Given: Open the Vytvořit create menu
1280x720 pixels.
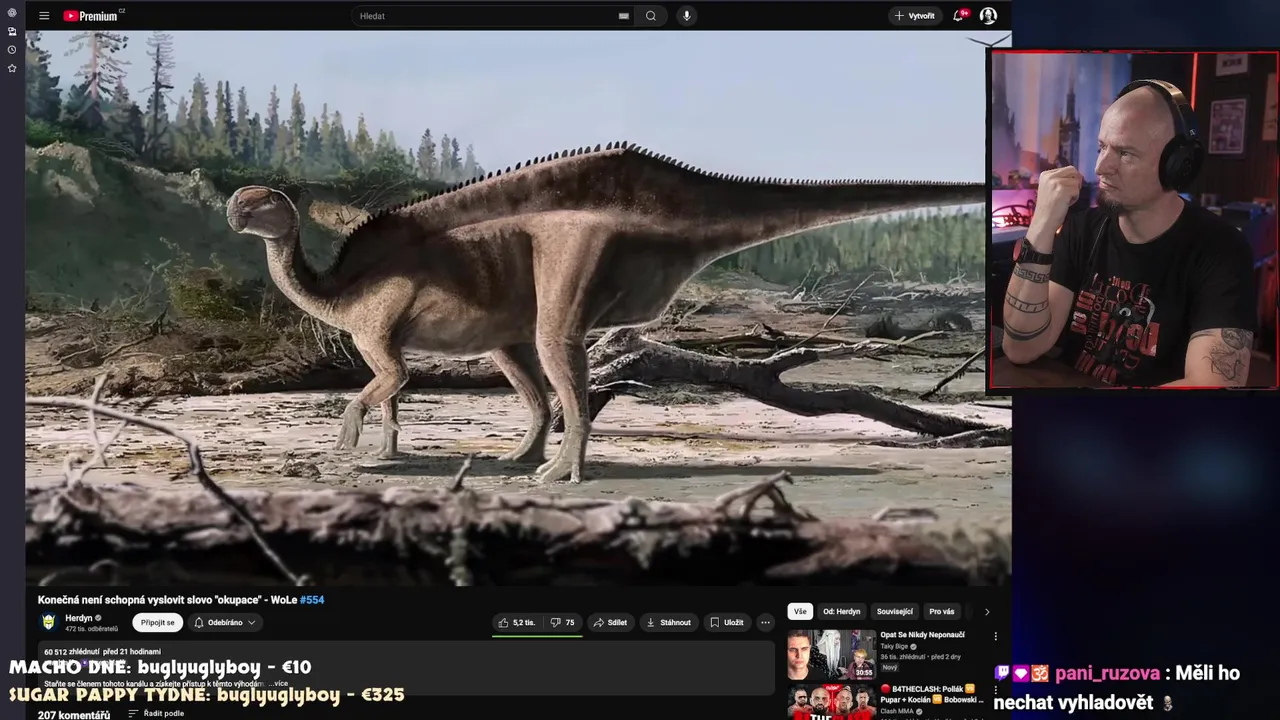Looking at the screenshot, I should pos(915,16).
